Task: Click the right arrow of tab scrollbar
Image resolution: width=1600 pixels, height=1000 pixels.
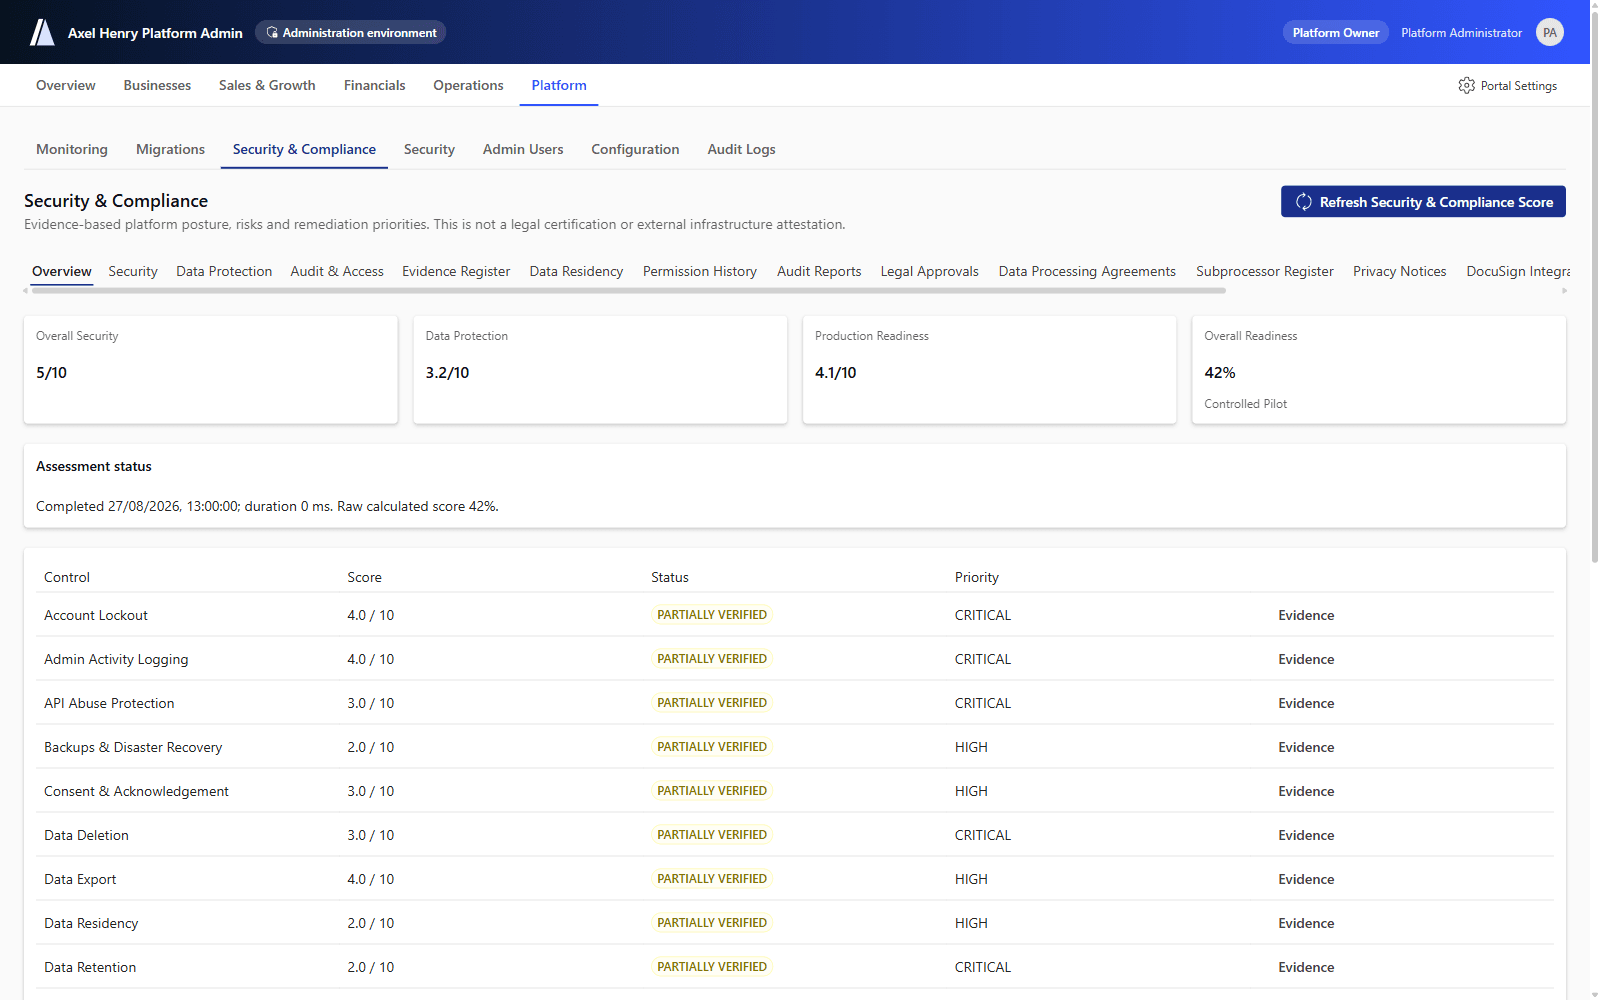Action: (1564, 291)
